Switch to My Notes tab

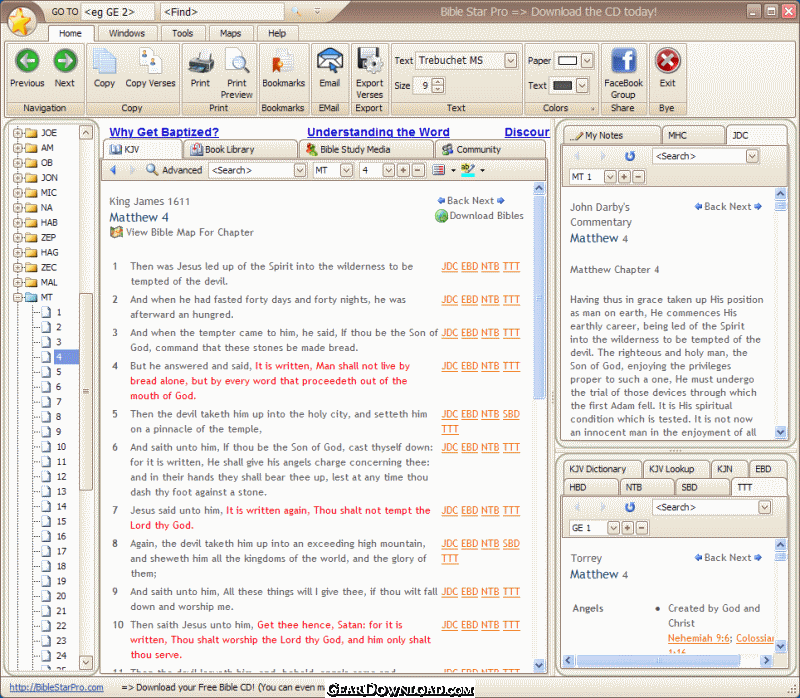(x=612, y=135)
